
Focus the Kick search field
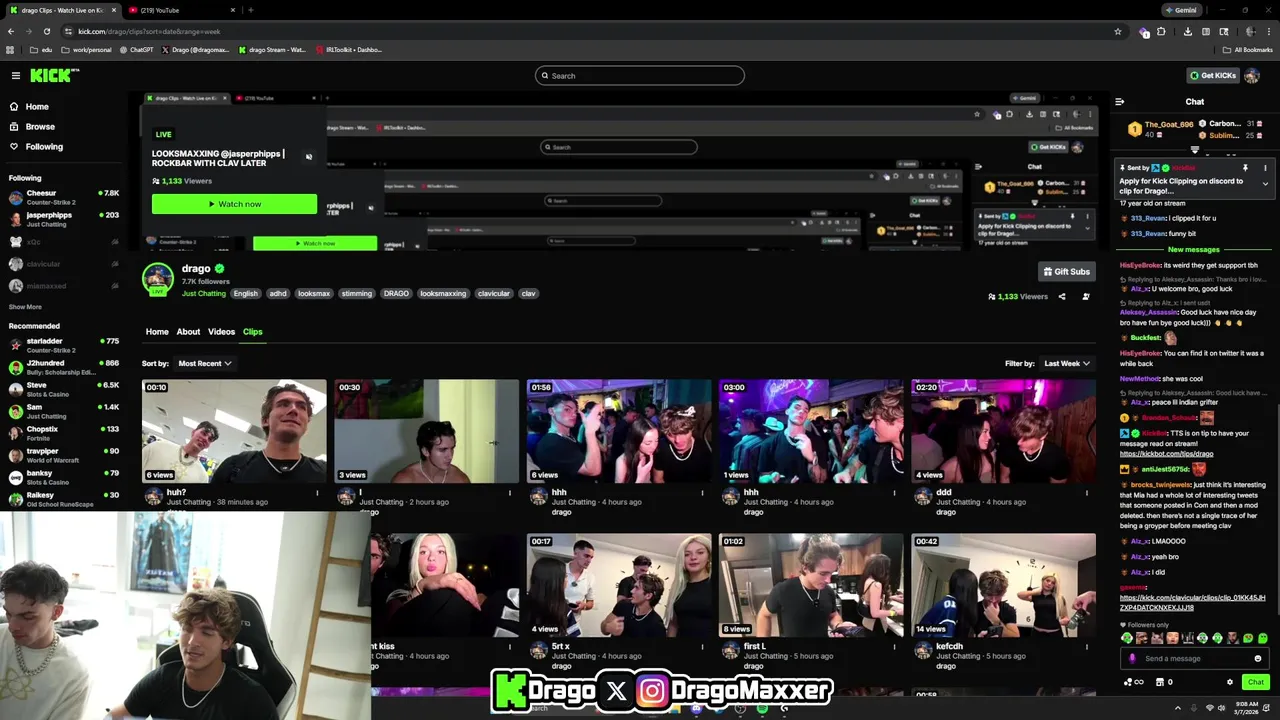pos(640,76)
